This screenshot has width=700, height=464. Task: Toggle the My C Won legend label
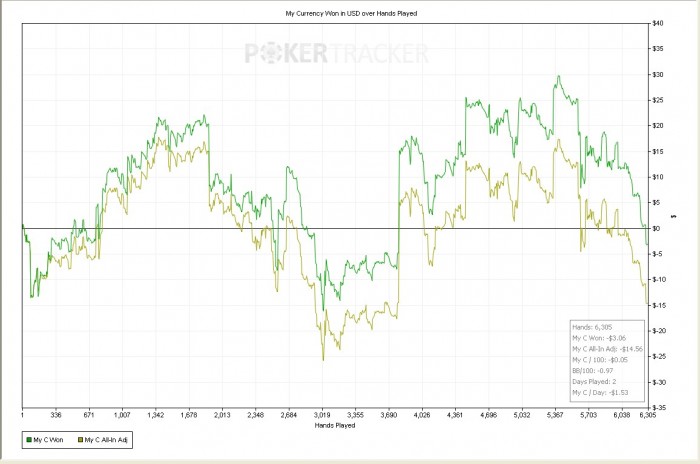(x=49, y=439)
